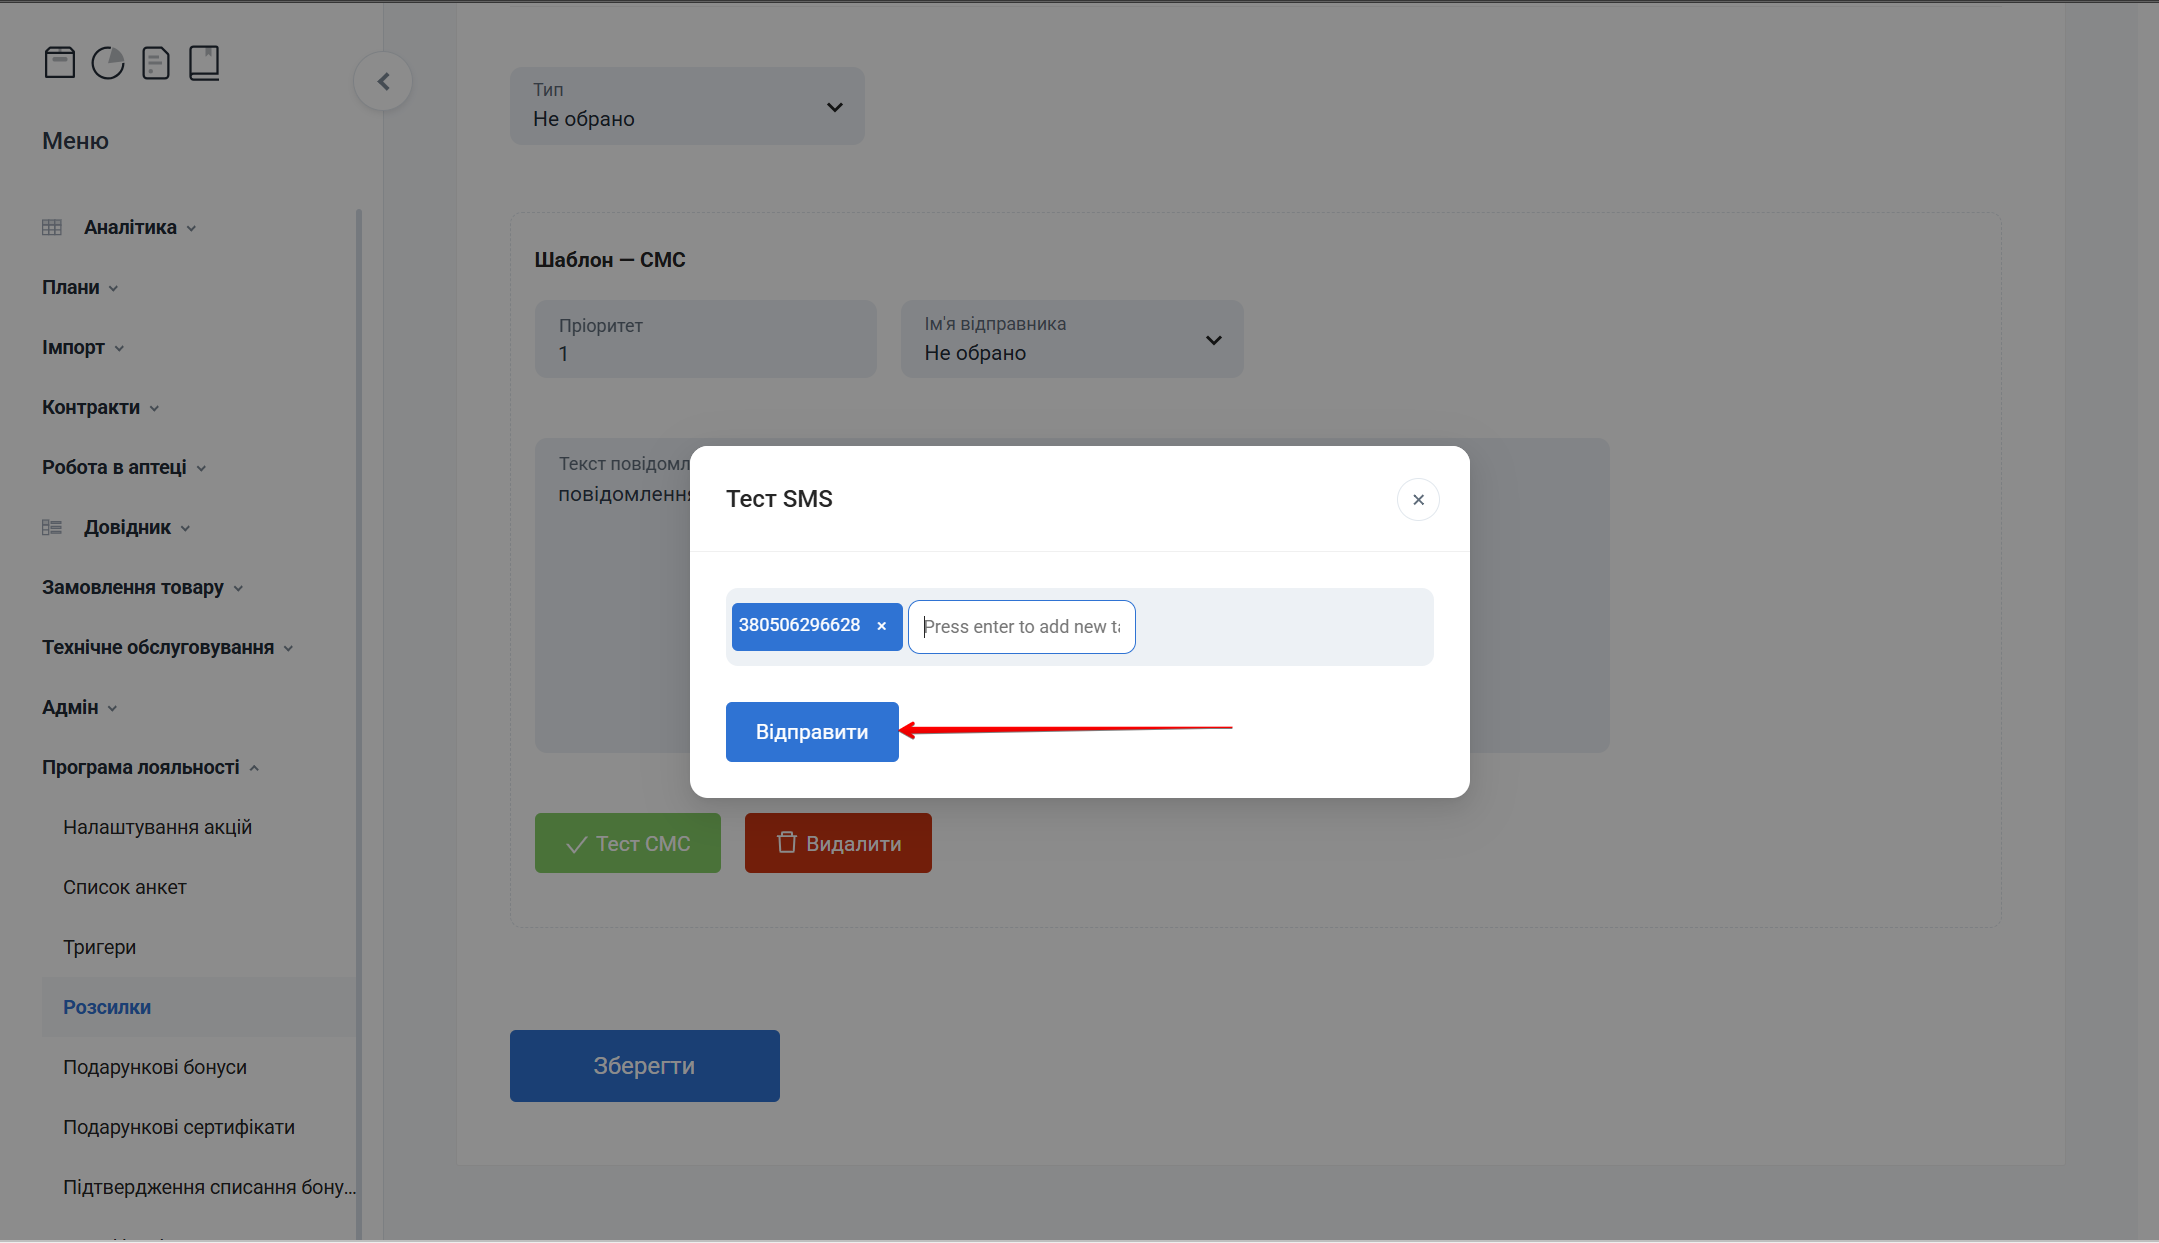Click the table icon beside Аналітика
The width and height of the screenshot is (2159, 1243).
click(x=52, y=228)
